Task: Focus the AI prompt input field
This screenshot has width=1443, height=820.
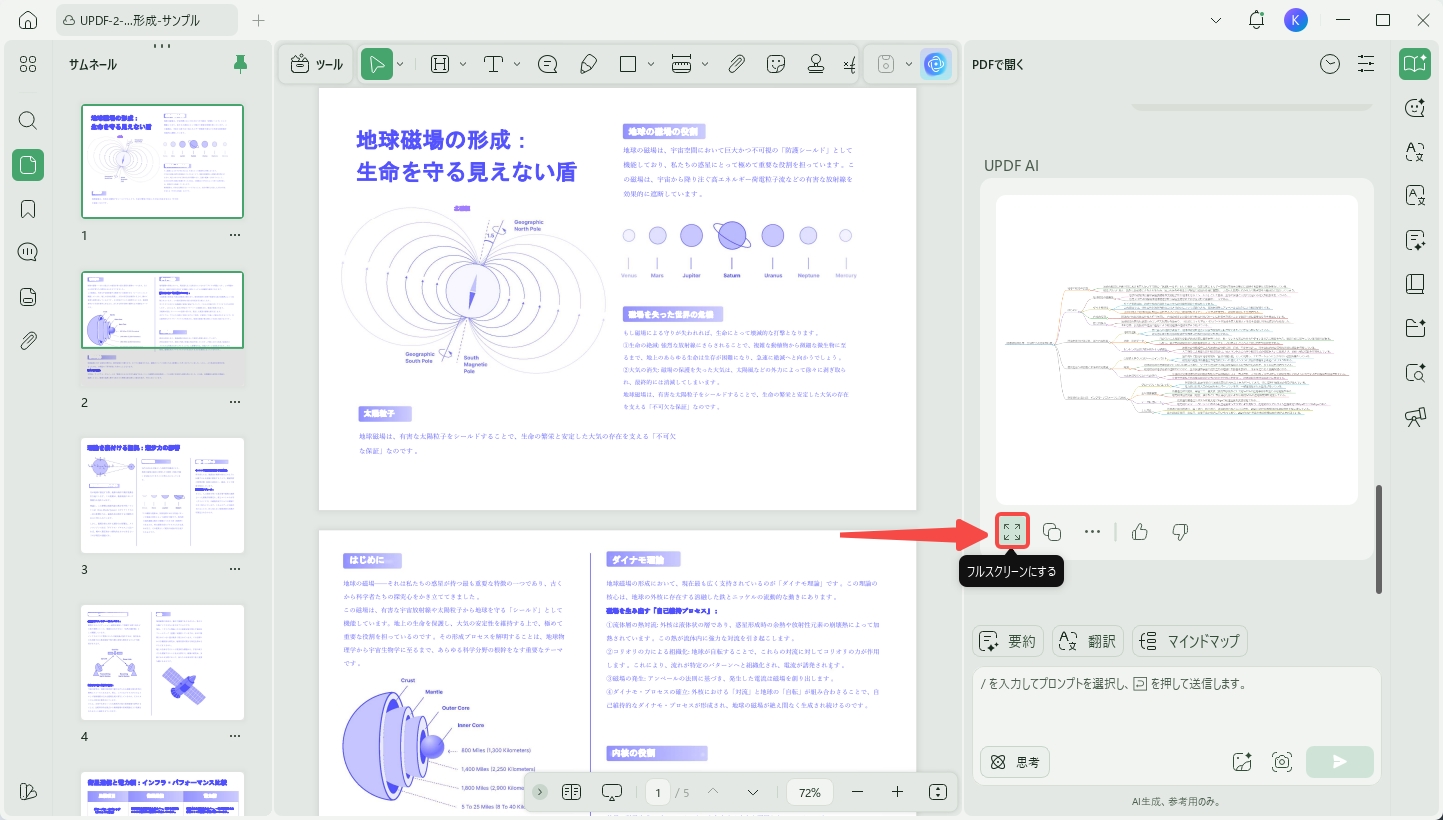Action: [x=1177, y=703]
